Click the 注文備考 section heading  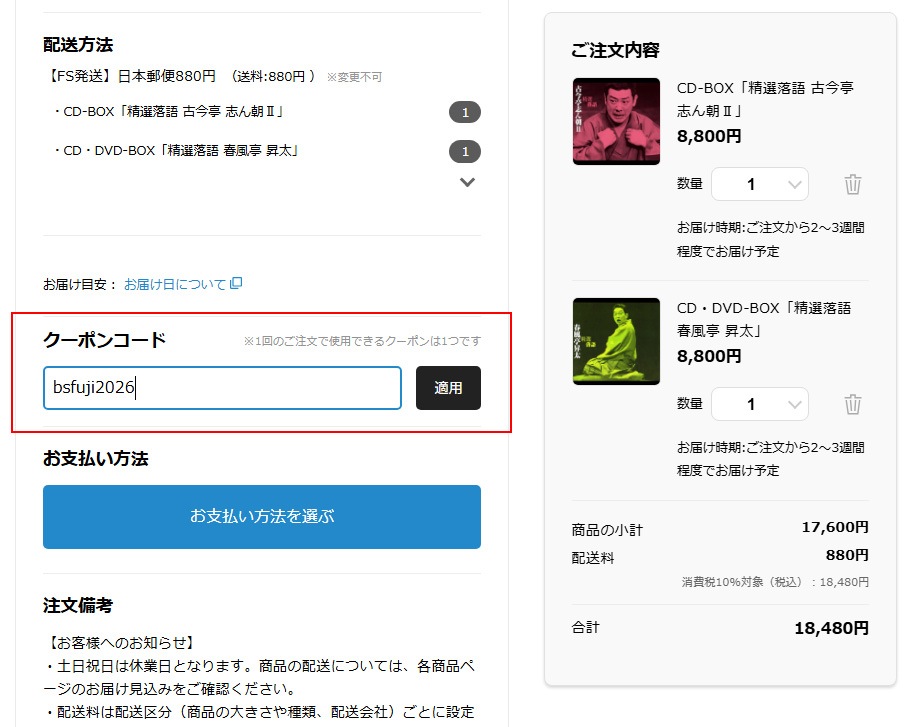78,605
